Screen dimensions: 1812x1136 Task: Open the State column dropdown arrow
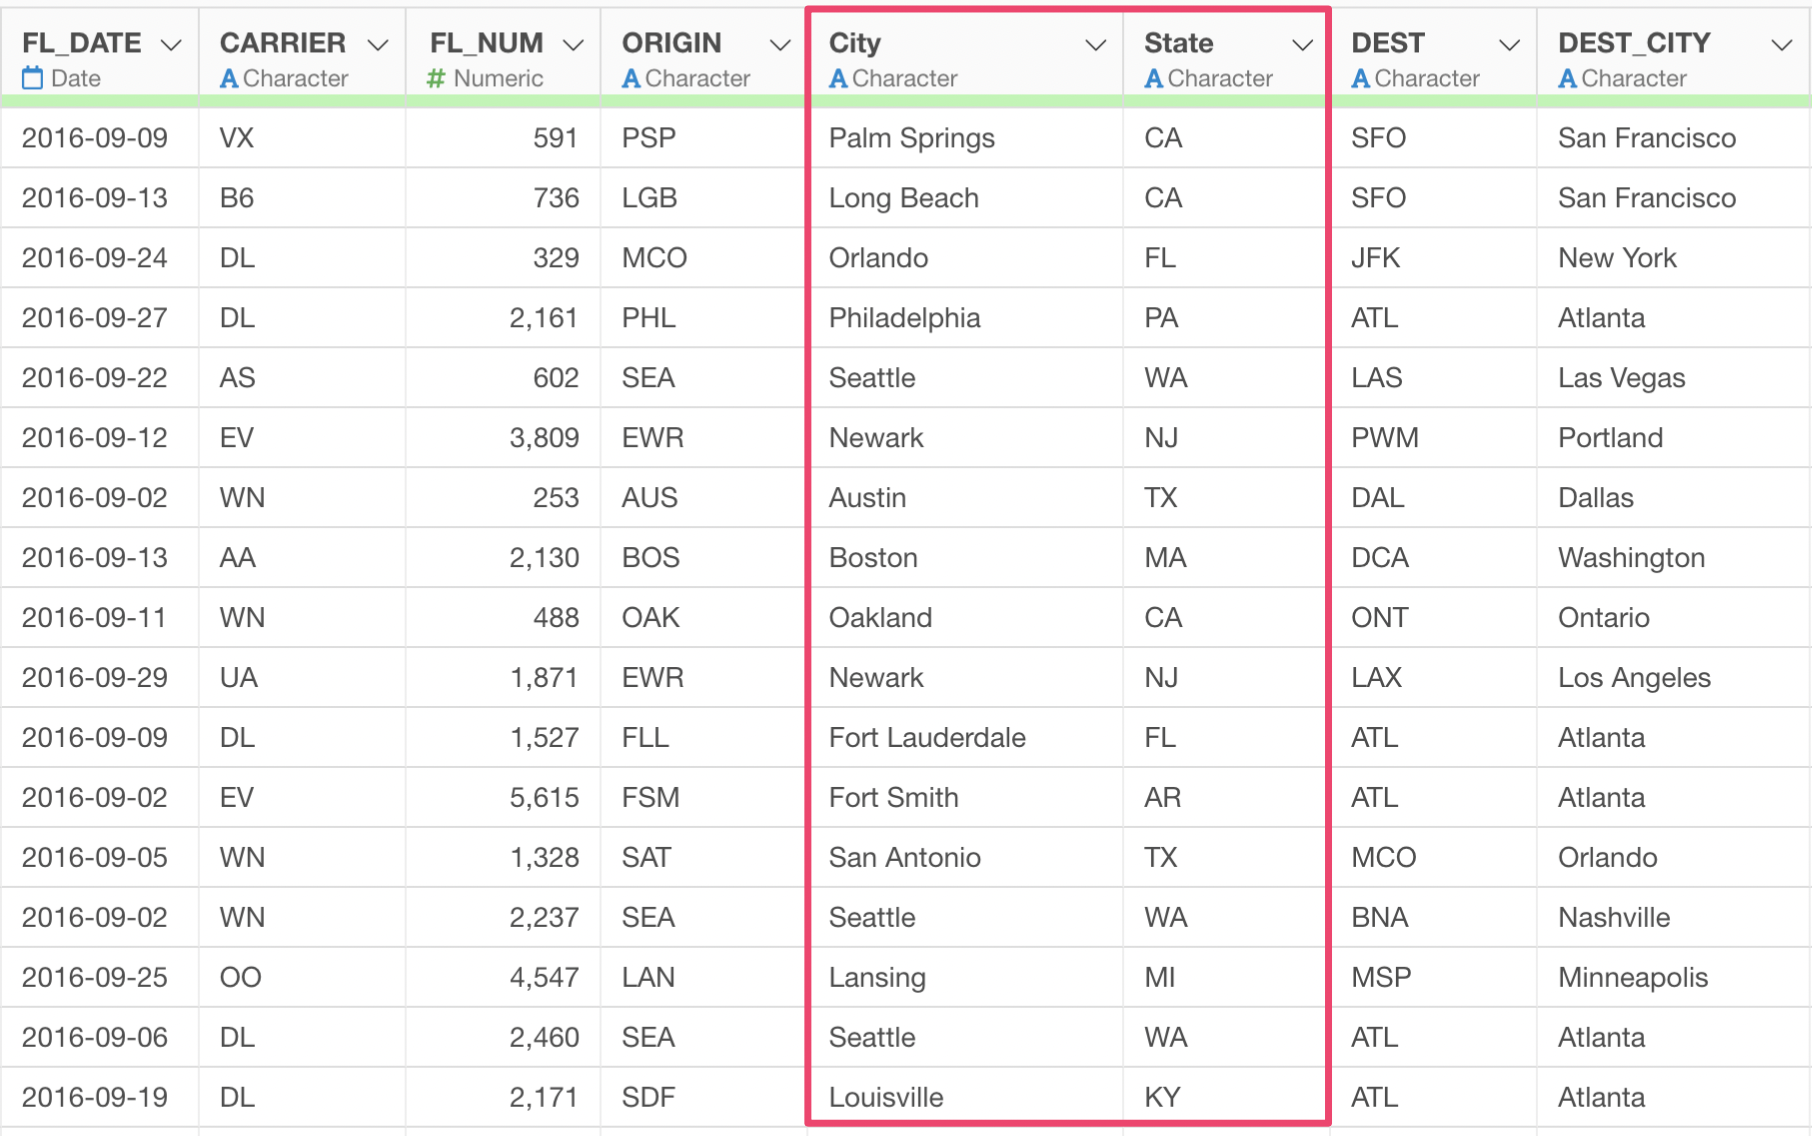pos(1302,45)
